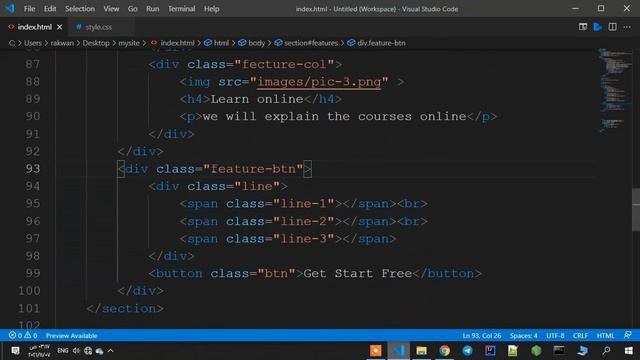Split the editor right

pyautogui.click(x=612, y=27)
